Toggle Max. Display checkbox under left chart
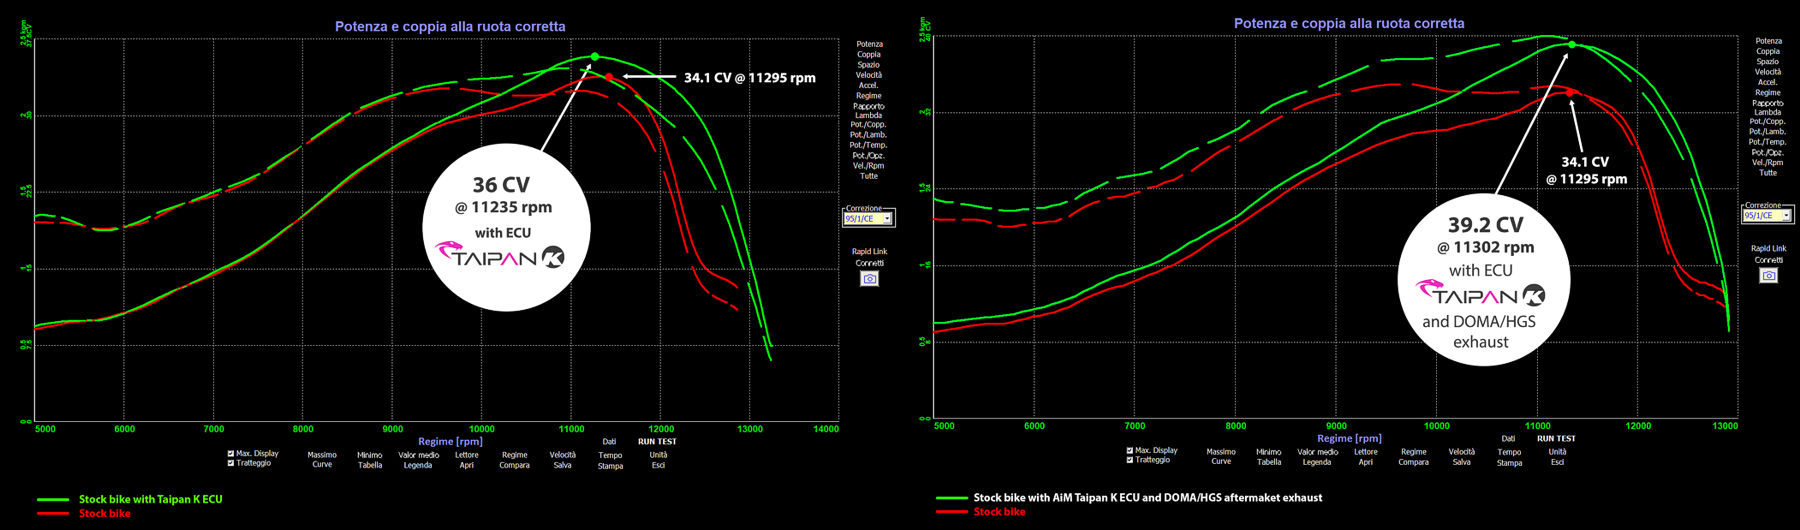1800x530 pixels. 231,454
